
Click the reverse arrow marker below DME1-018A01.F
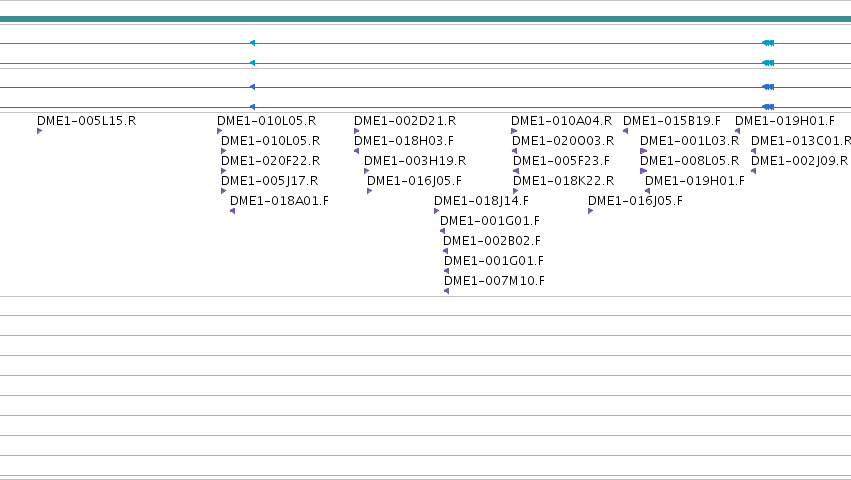click(x=232, y=211)
